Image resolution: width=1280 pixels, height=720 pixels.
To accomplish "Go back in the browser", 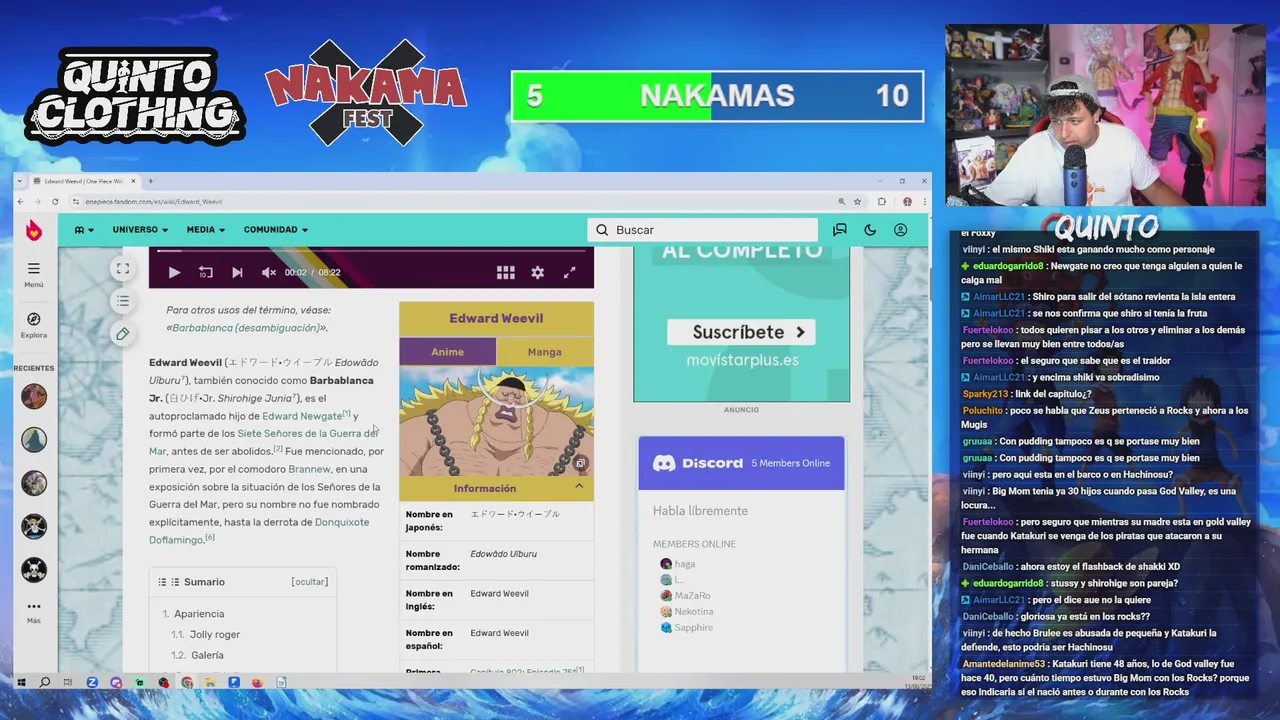I will (x=21, y=202).
